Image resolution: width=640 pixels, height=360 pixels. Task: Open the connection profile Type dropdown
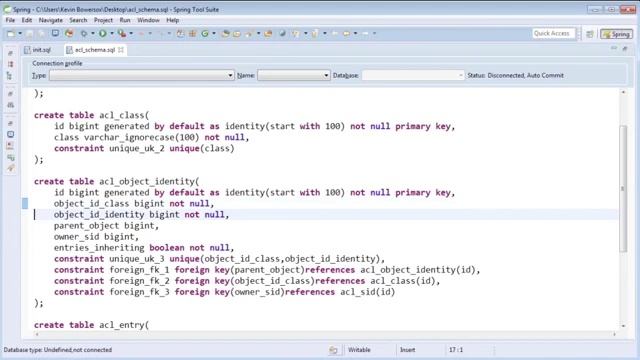click(142, 76)
